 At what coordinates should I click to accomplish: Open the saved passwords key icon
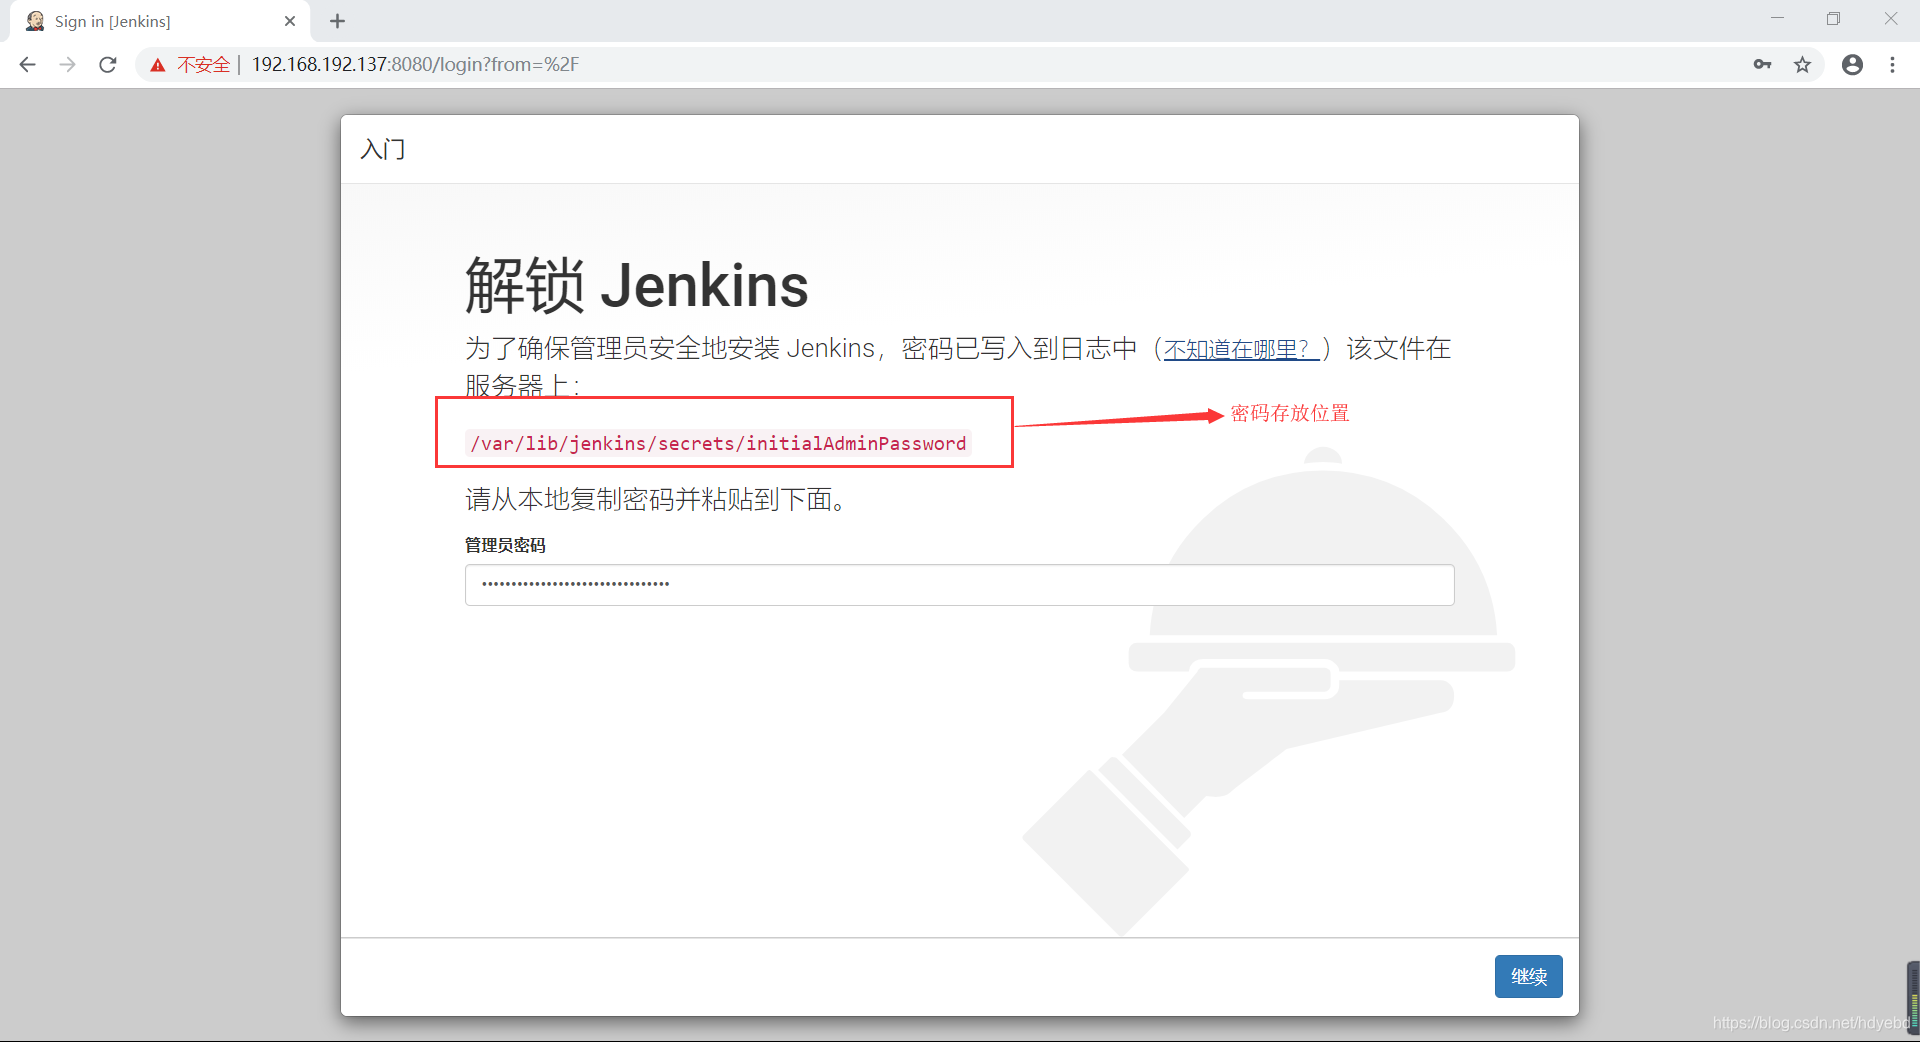click(1762, 65)
